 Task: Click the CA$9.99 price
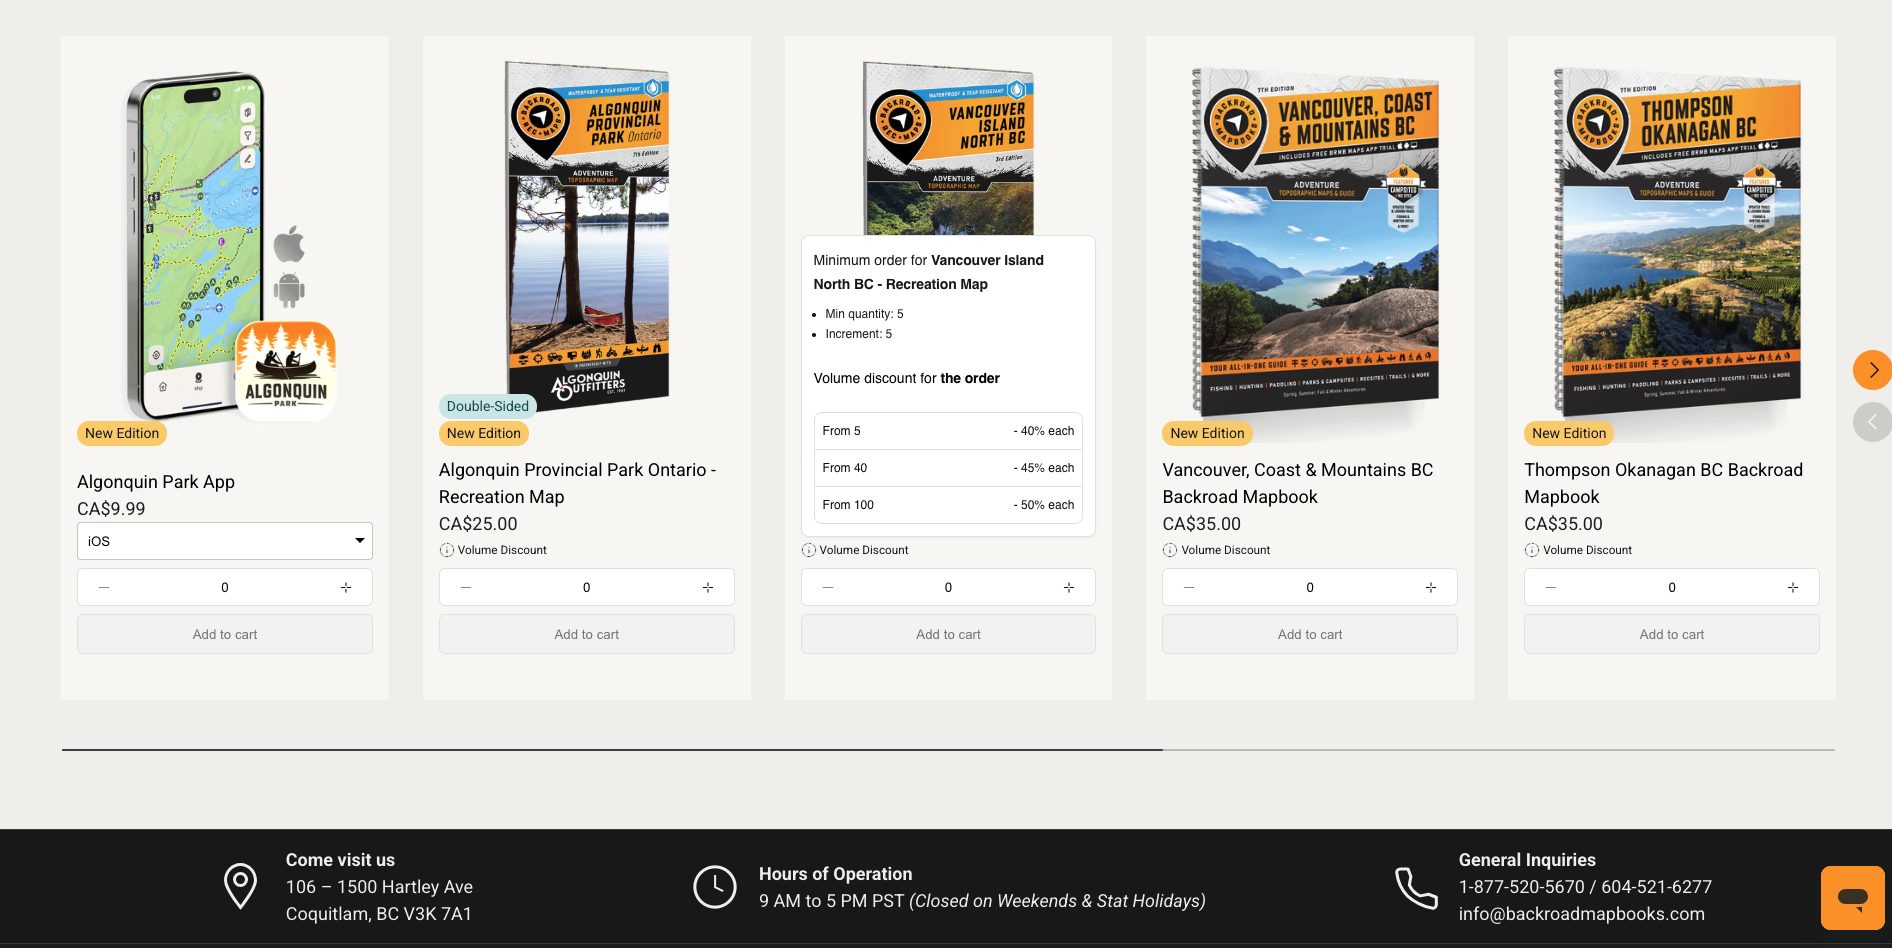coord(111,509)
